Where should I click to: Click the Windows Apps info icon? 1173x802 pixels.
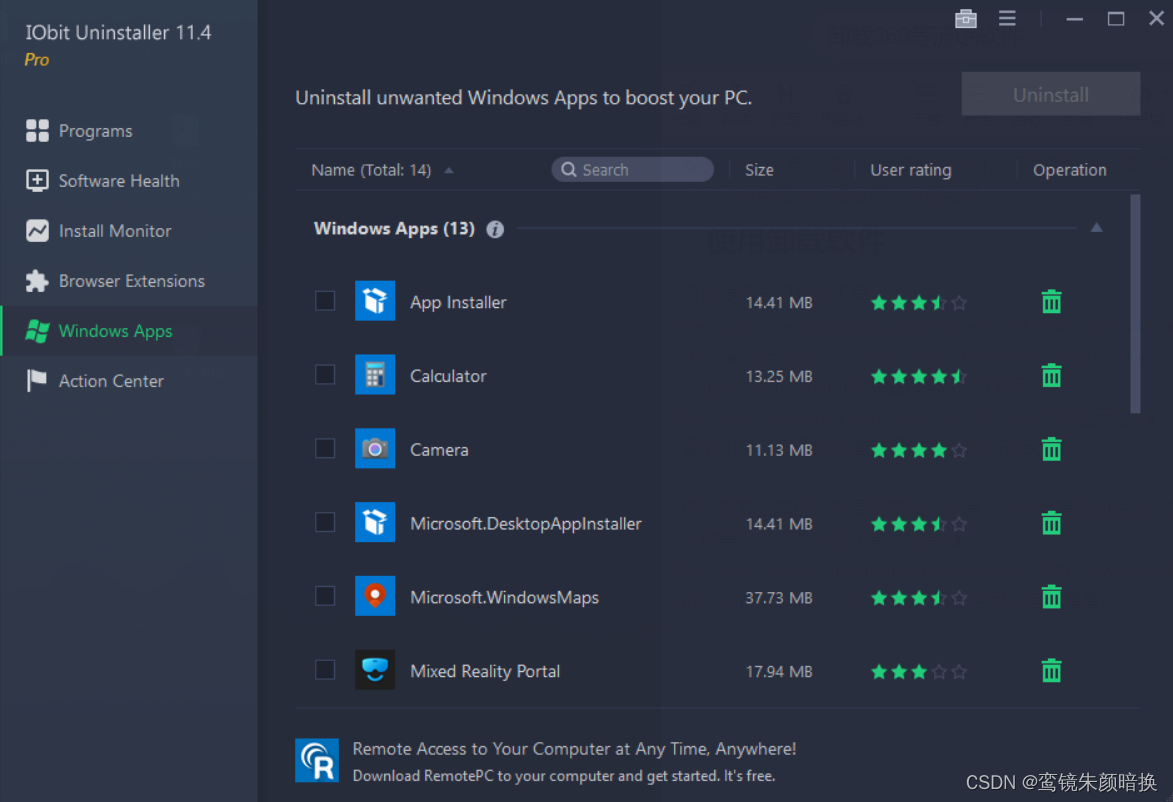(494, 229)
